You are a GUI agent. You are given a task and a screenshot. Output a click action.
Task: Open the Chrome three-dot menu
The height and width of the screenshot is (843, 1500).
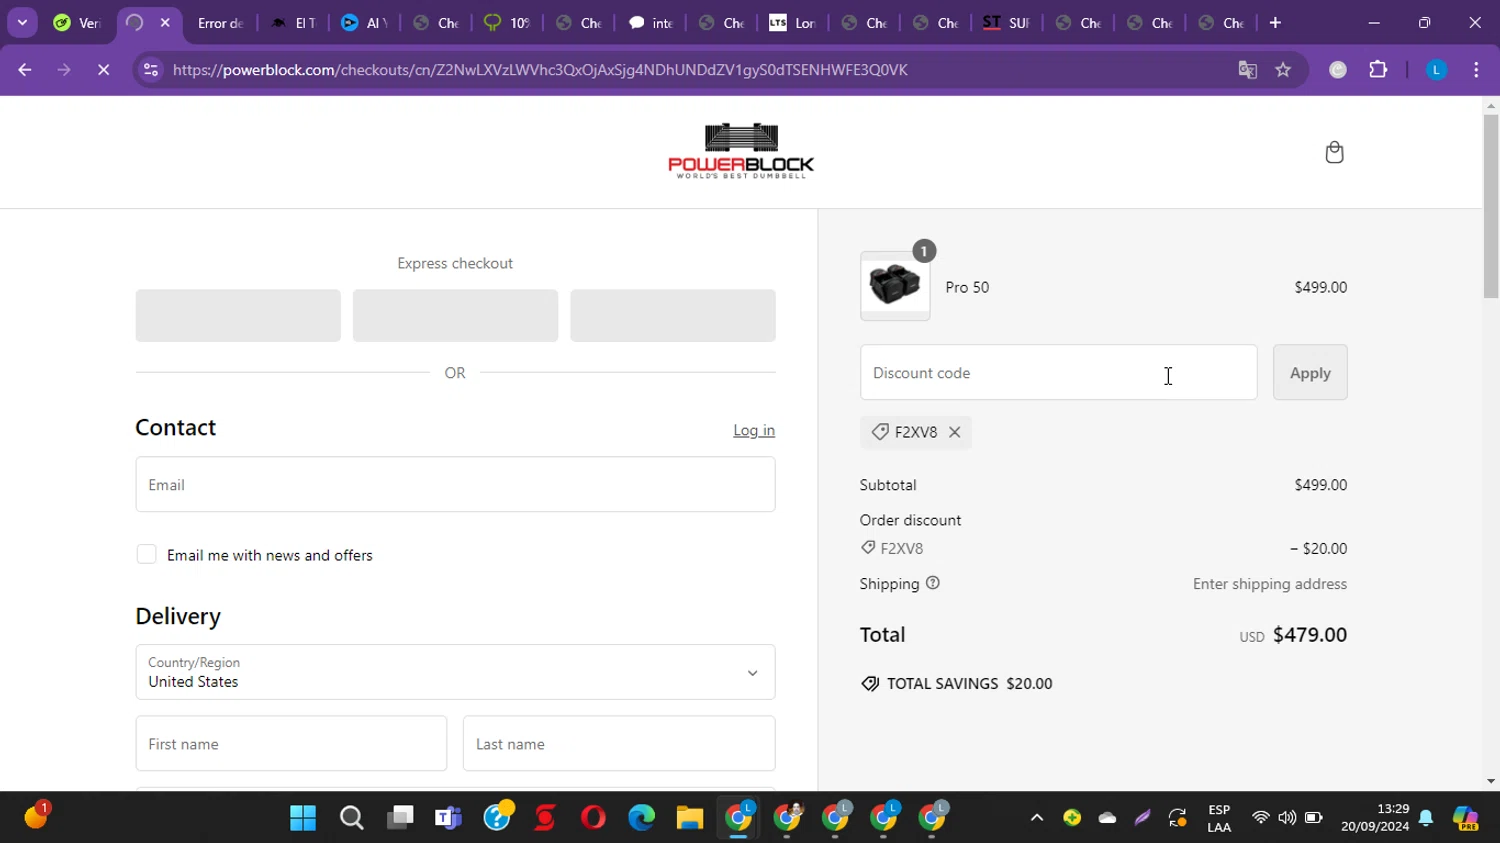1476,70
